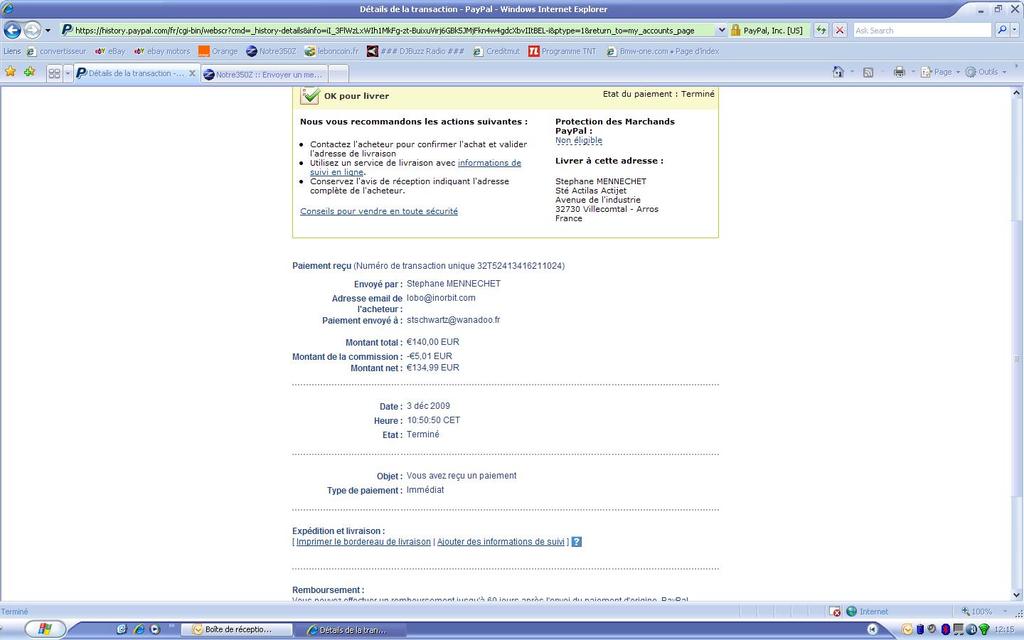Click the Stop loading red X icon
The image size is (1024, 640).
click(839, 30)
